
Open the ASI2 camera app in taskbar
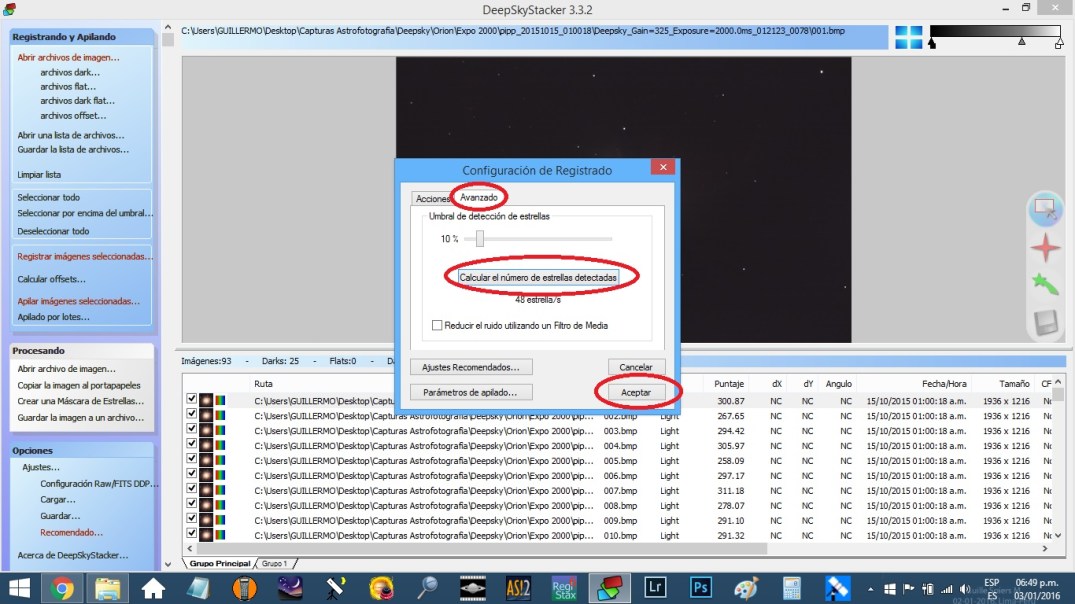coord(518,587)
